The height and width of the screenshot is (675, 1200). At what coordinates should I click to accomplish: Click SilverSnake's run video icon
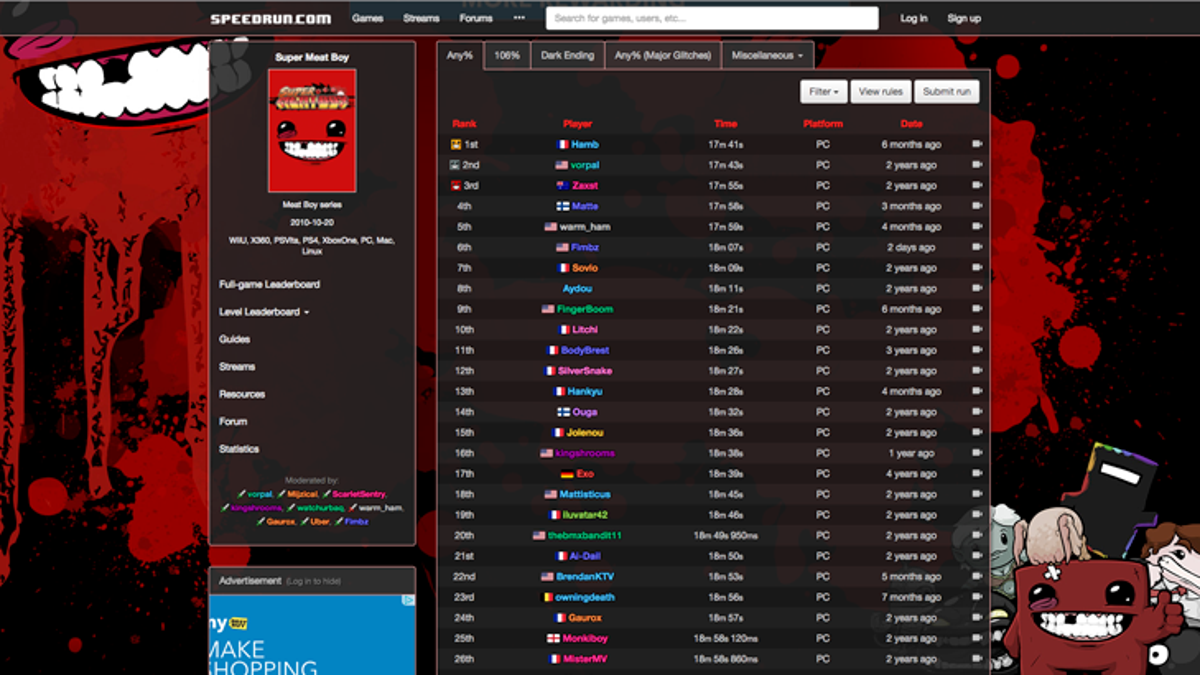(x=977, y=371)
